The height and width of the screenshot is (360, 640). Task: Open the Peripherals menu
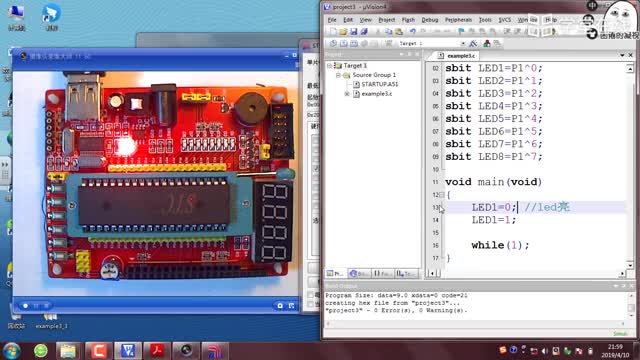pyautogui.click(x=458, y=20)
